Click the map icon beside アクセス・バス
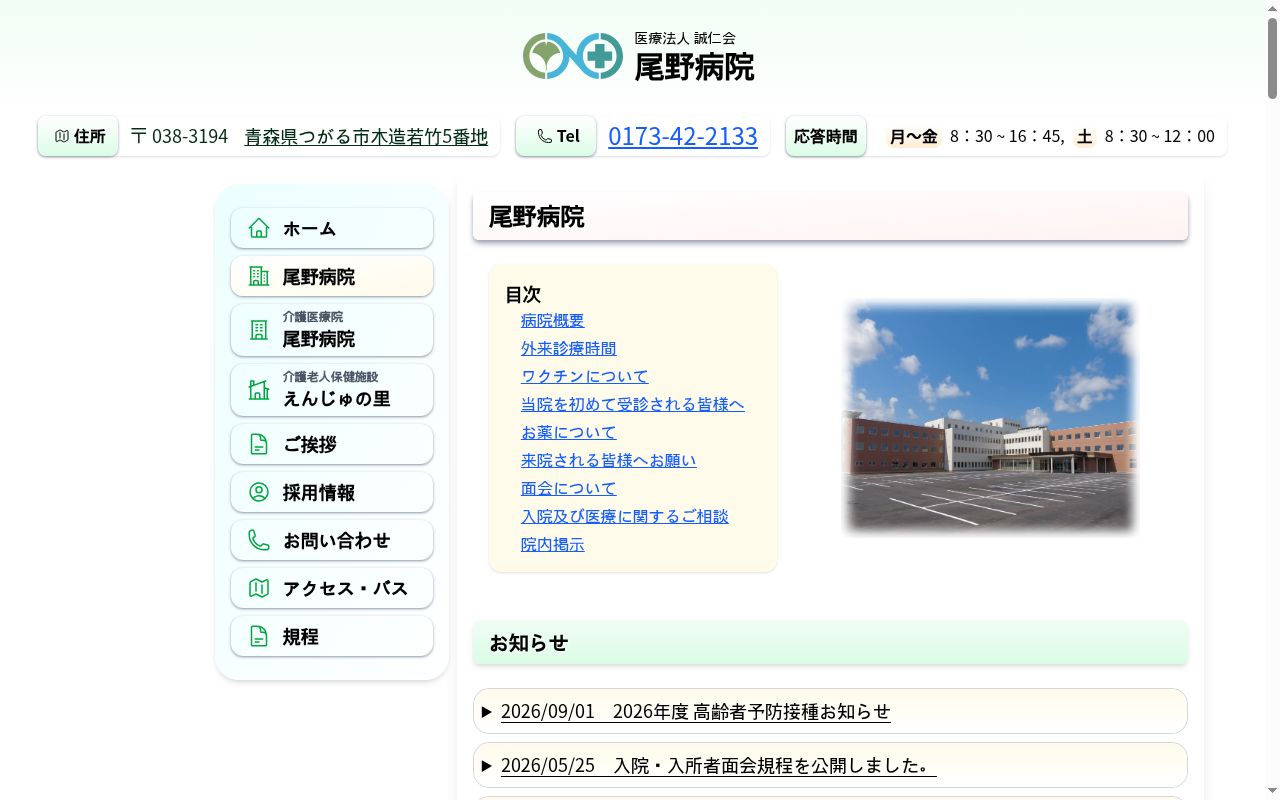1280x800 pixels. point(259,588)
